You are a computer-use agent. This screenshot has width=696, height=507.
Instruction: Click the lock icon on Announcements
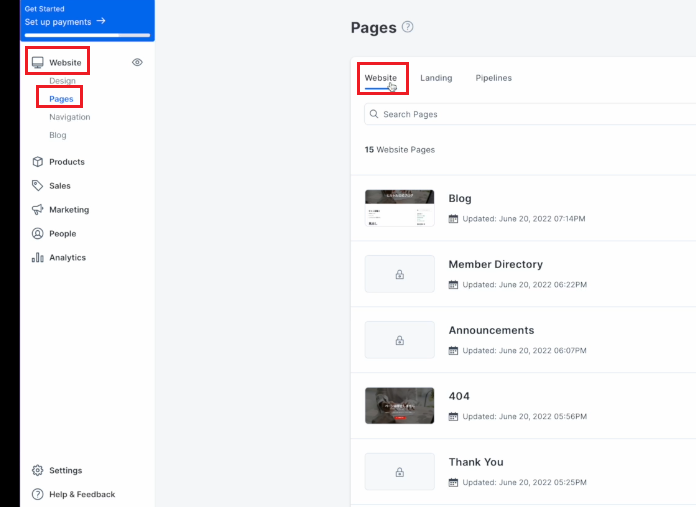(399, 340)
